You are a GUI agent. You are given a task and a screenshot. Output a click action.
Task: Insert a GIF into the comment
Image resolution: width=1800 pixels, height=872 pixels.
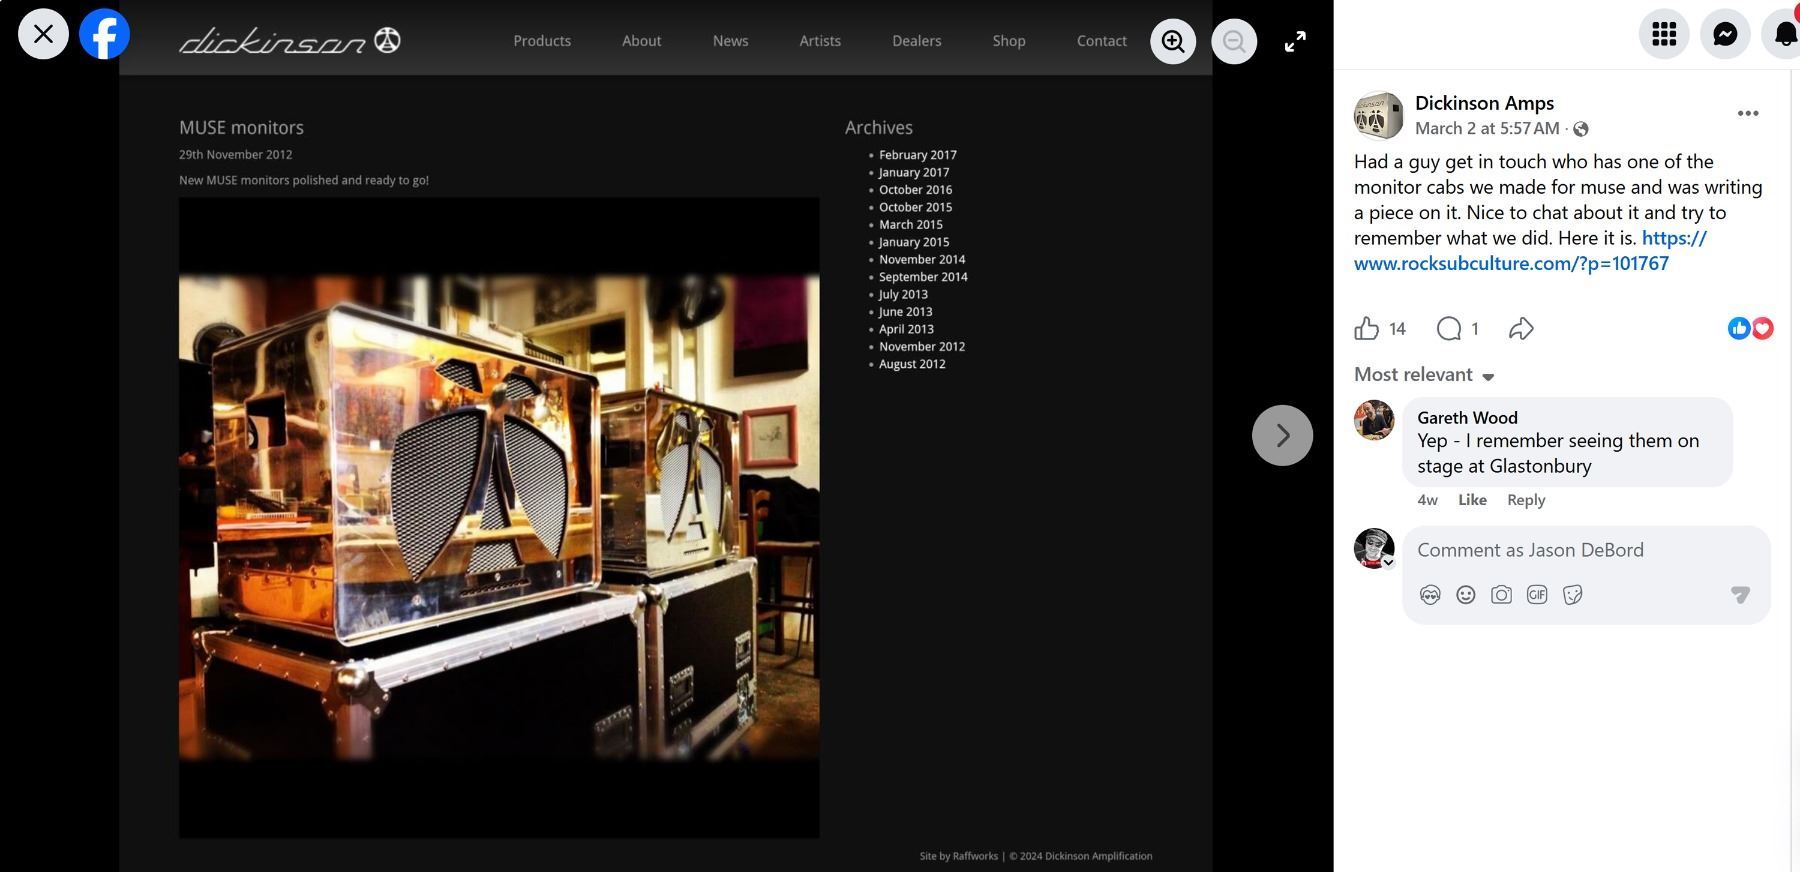pyautogui.click(x=1537, y=595)
